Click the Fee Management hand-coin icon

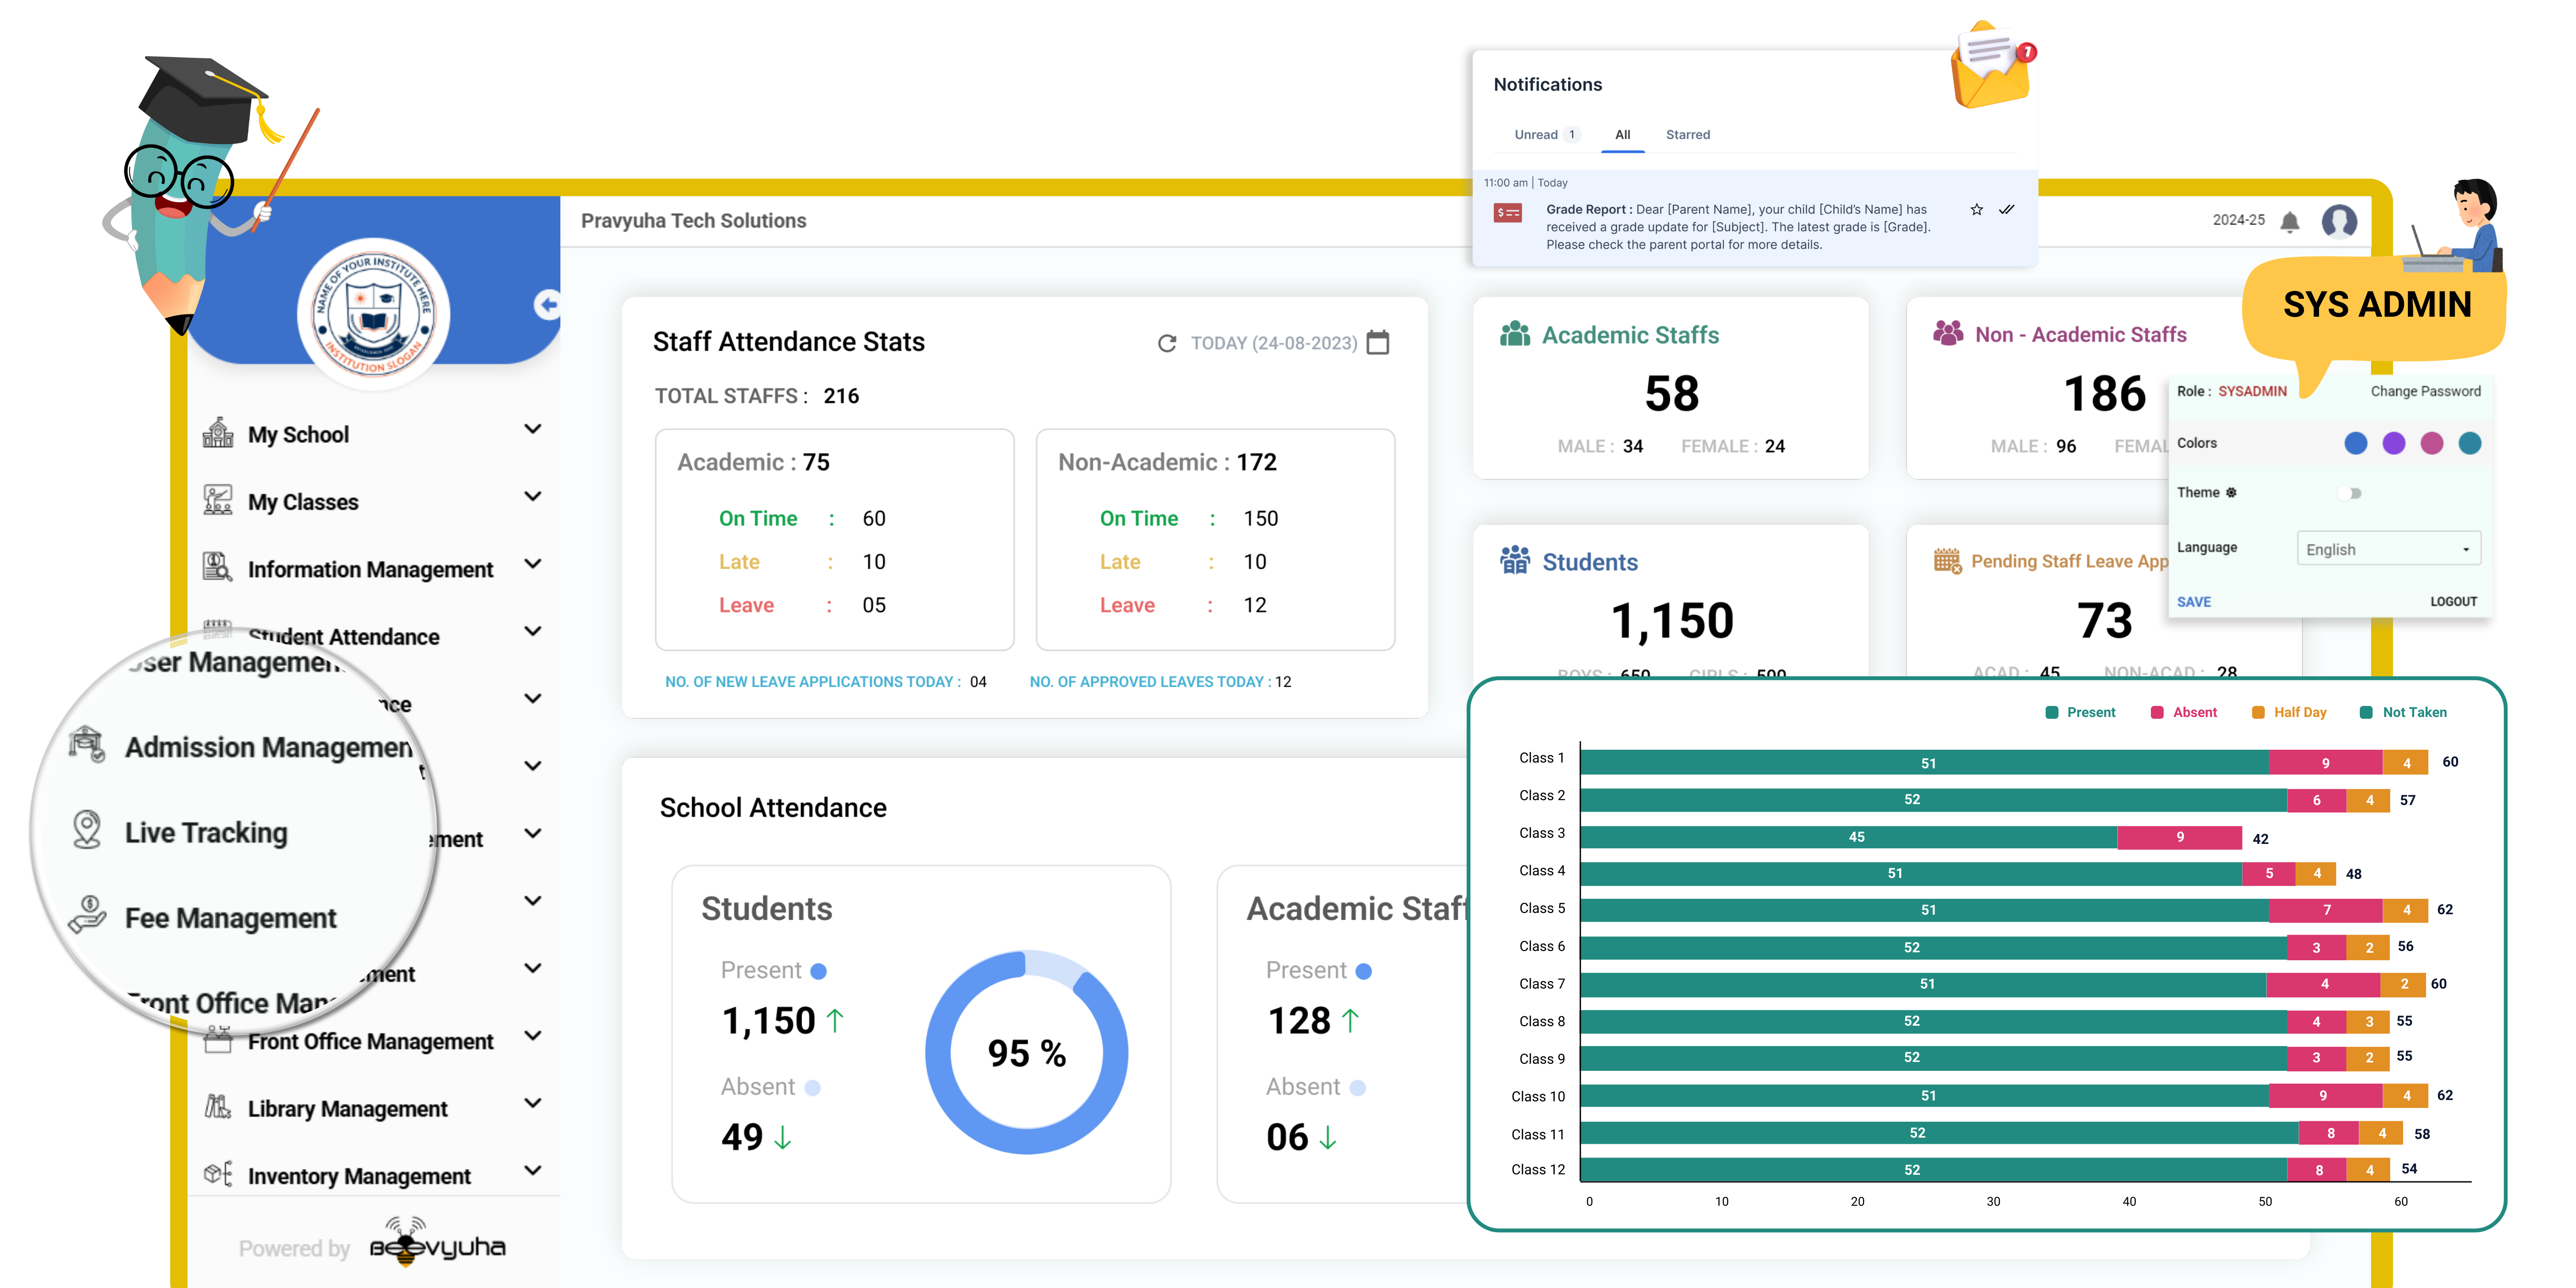[87, 916]
